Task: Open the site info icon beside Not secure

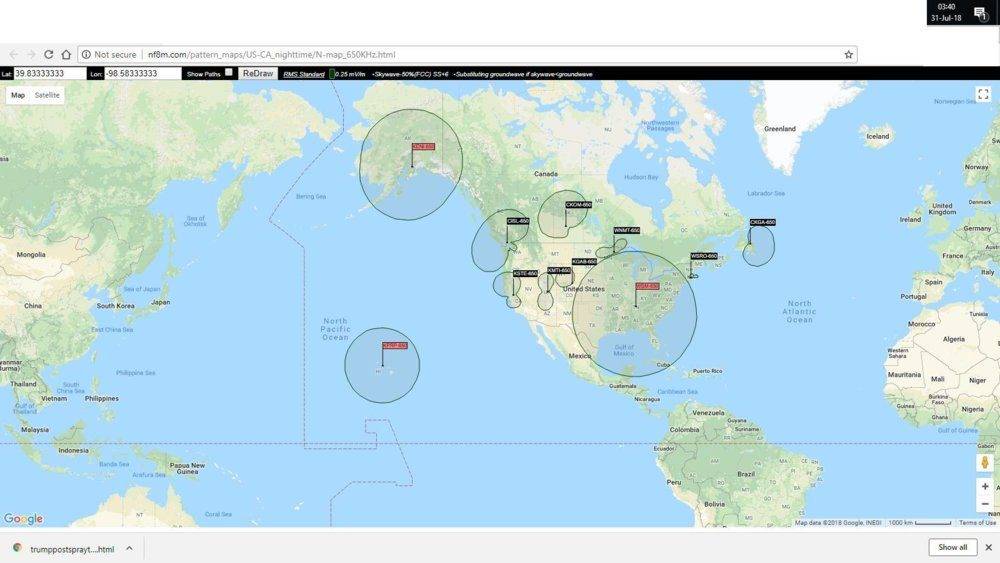Action: coord(86,55)
